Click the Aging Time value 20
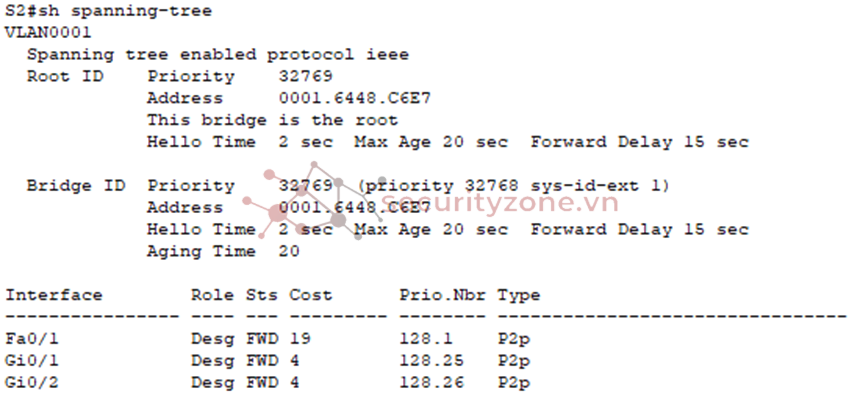 288,251
